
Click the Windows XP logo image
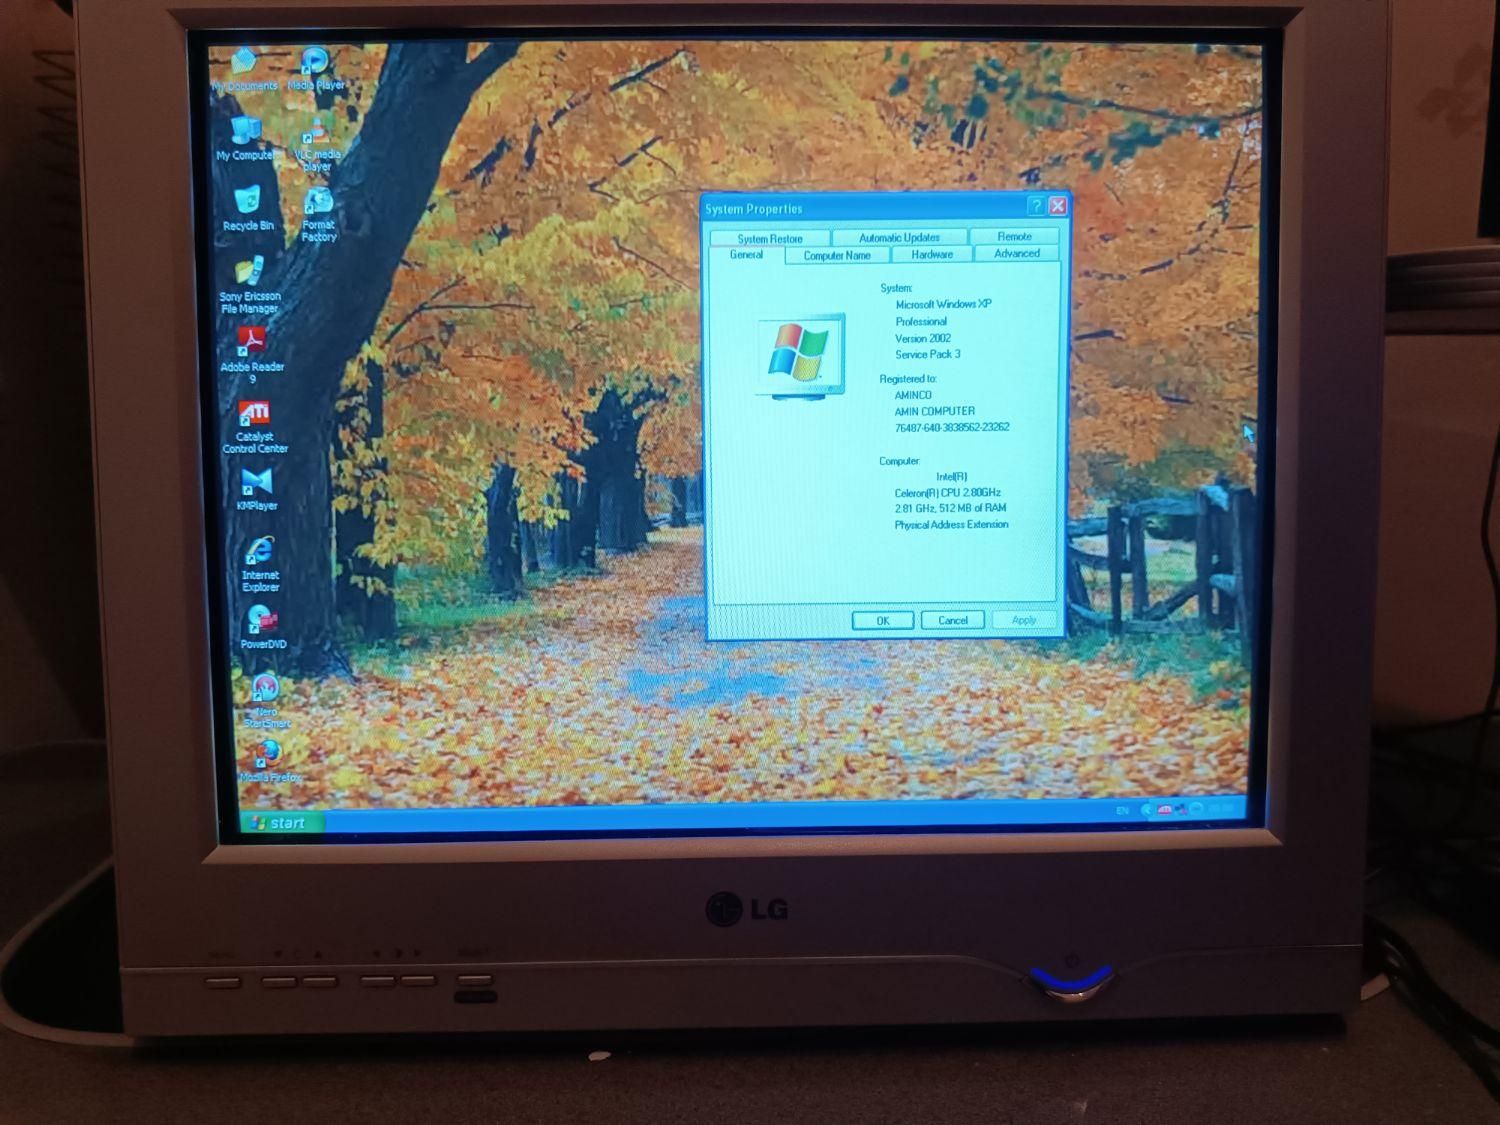[x=801, y=356]
